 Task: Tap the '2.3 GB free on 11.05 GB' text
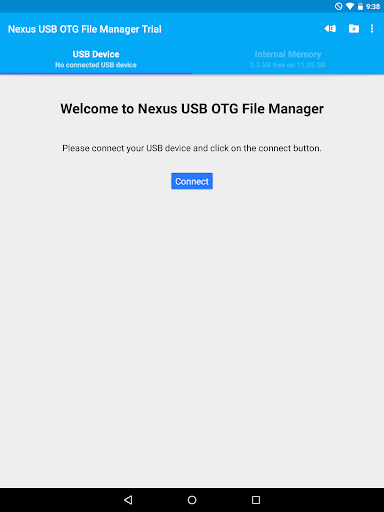(288, 65)
